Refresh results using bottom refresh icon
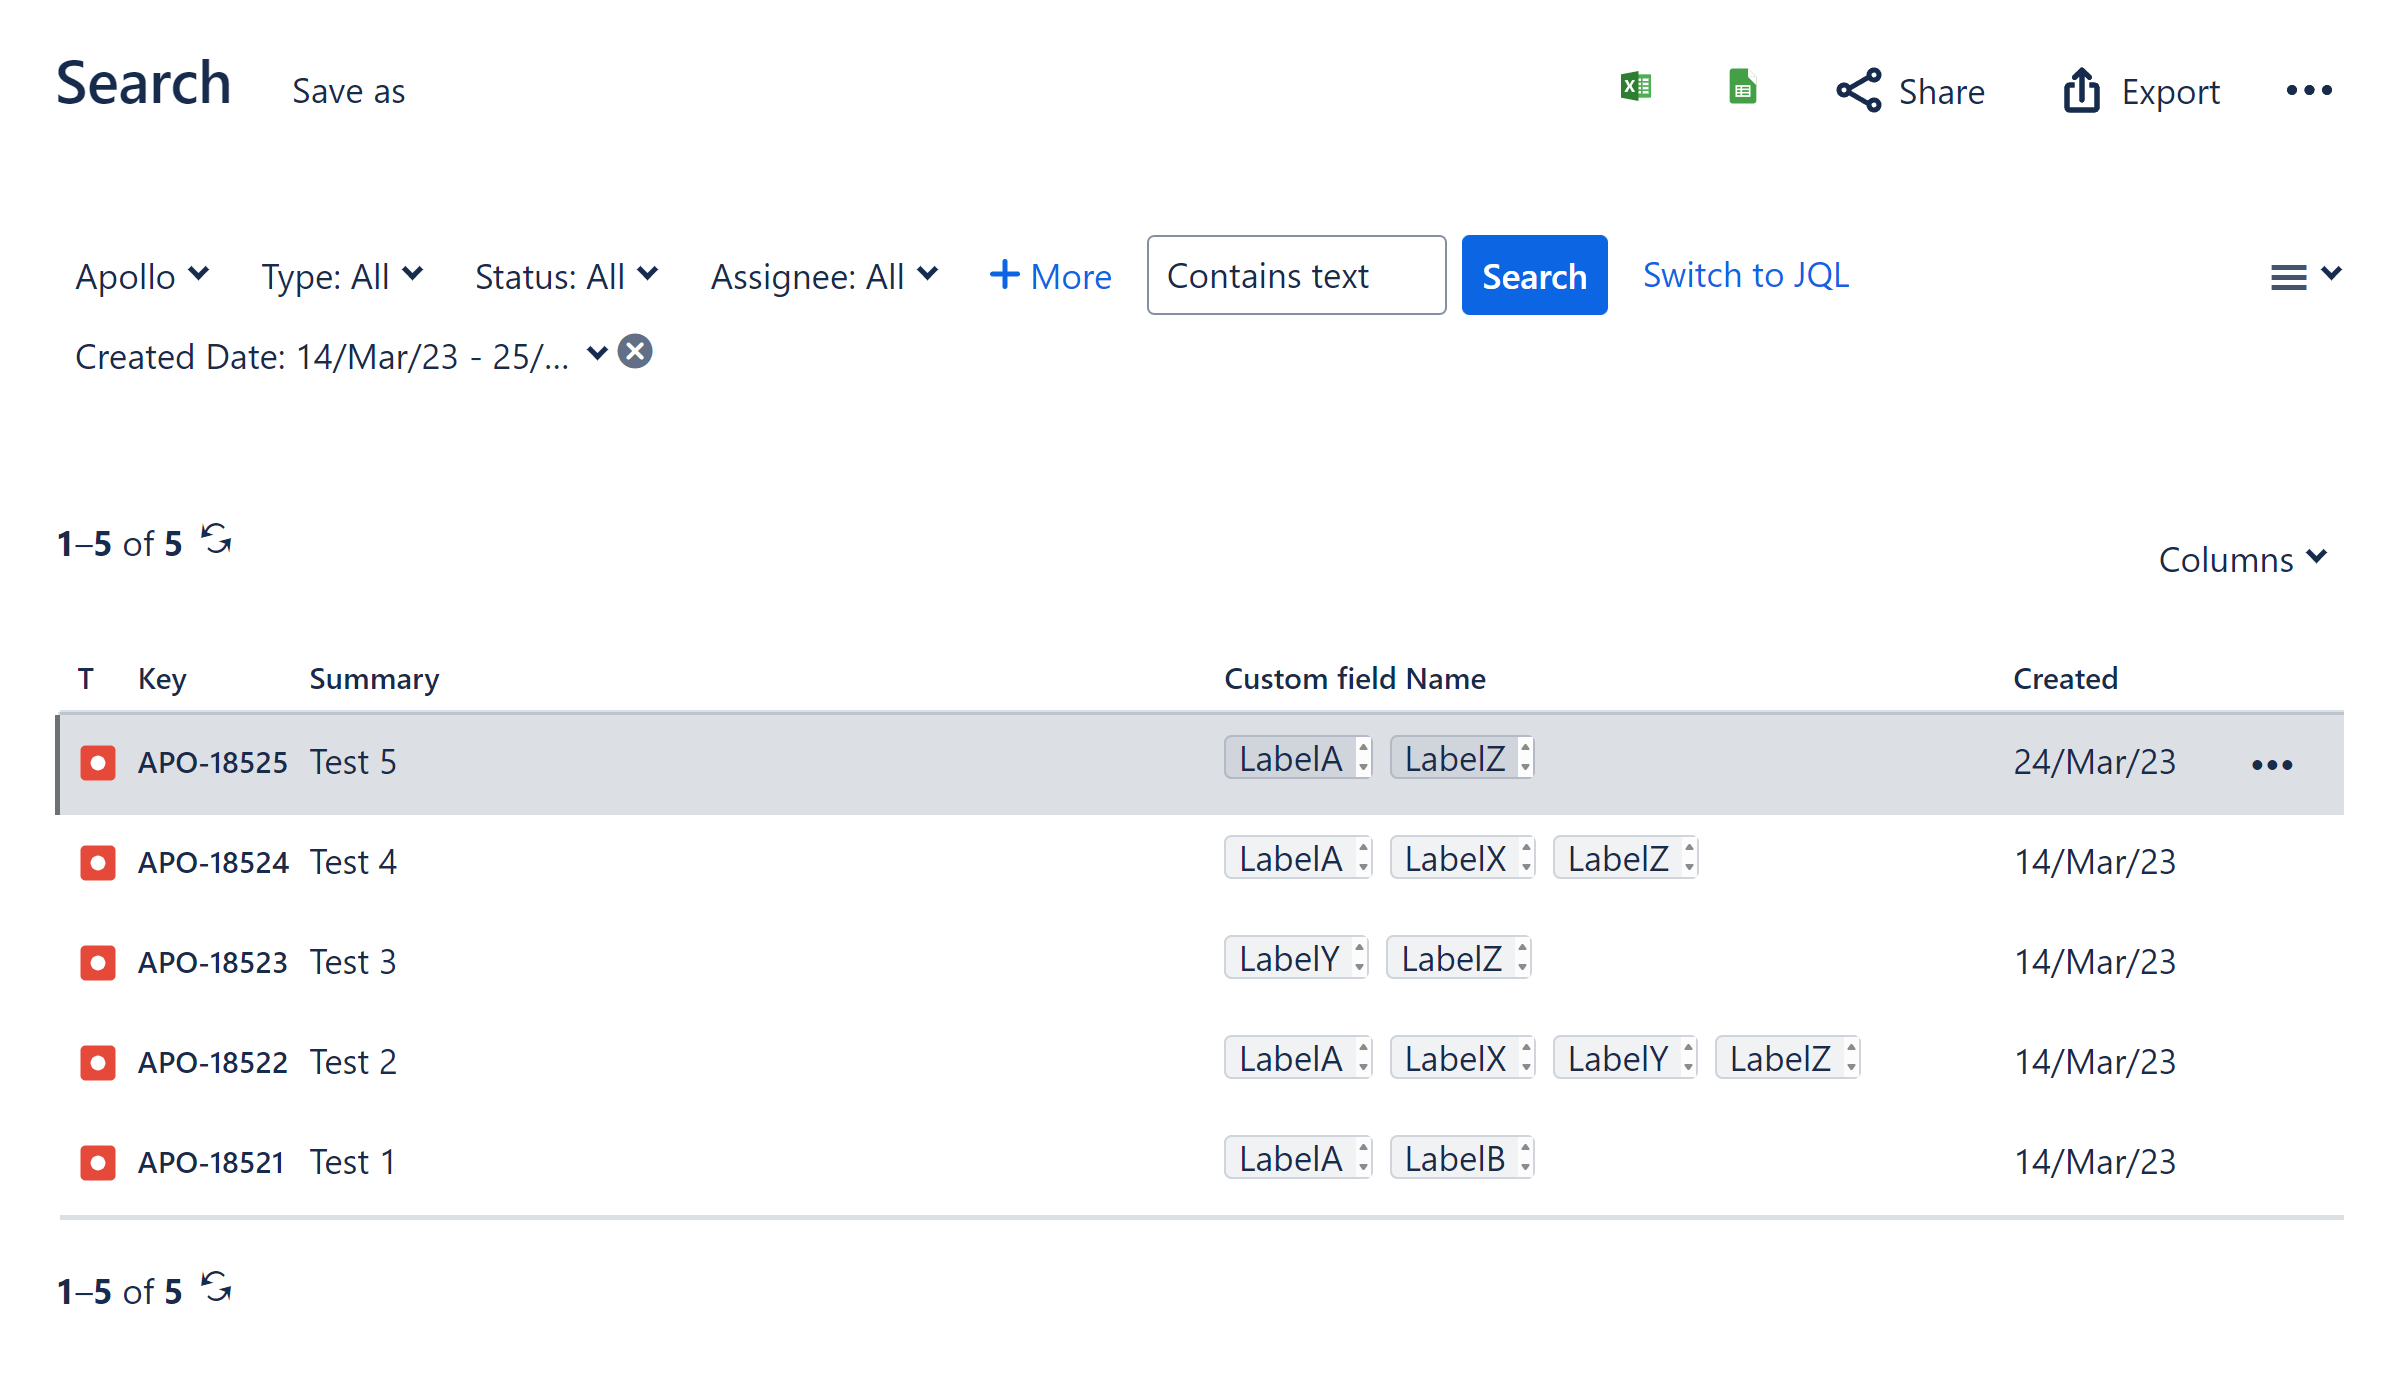The image size is (2392, 1392). tap(216, 1287)
